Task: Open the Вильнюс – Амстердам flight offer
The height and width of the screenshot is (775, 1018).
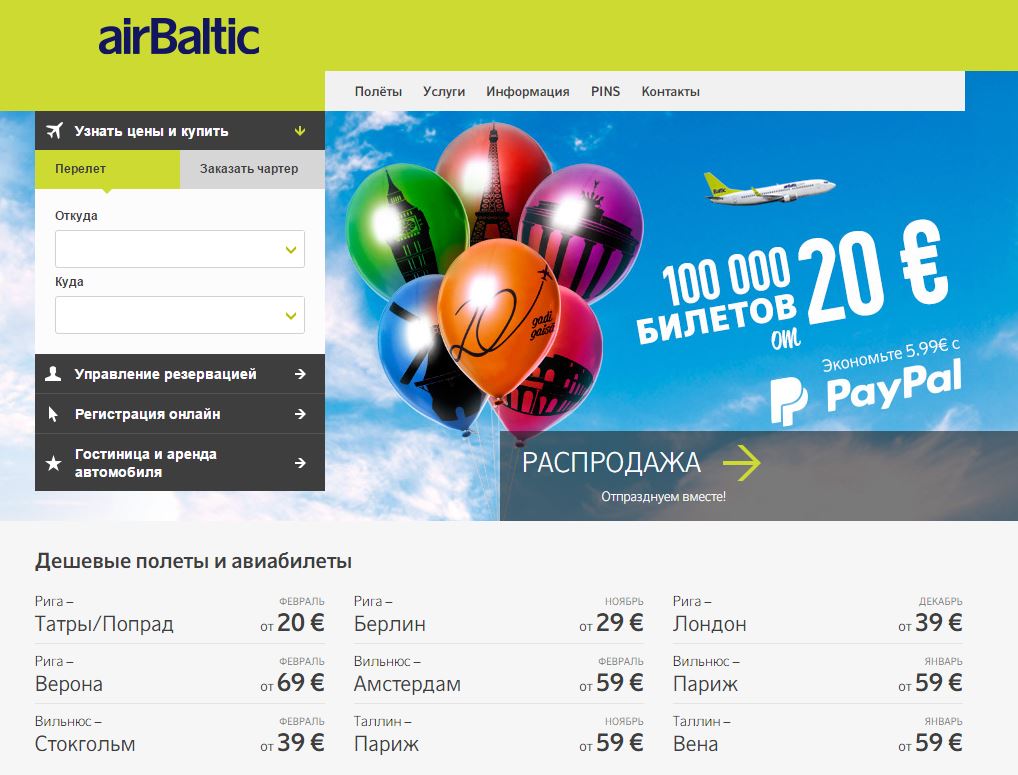Action: (x=499, y=674)
